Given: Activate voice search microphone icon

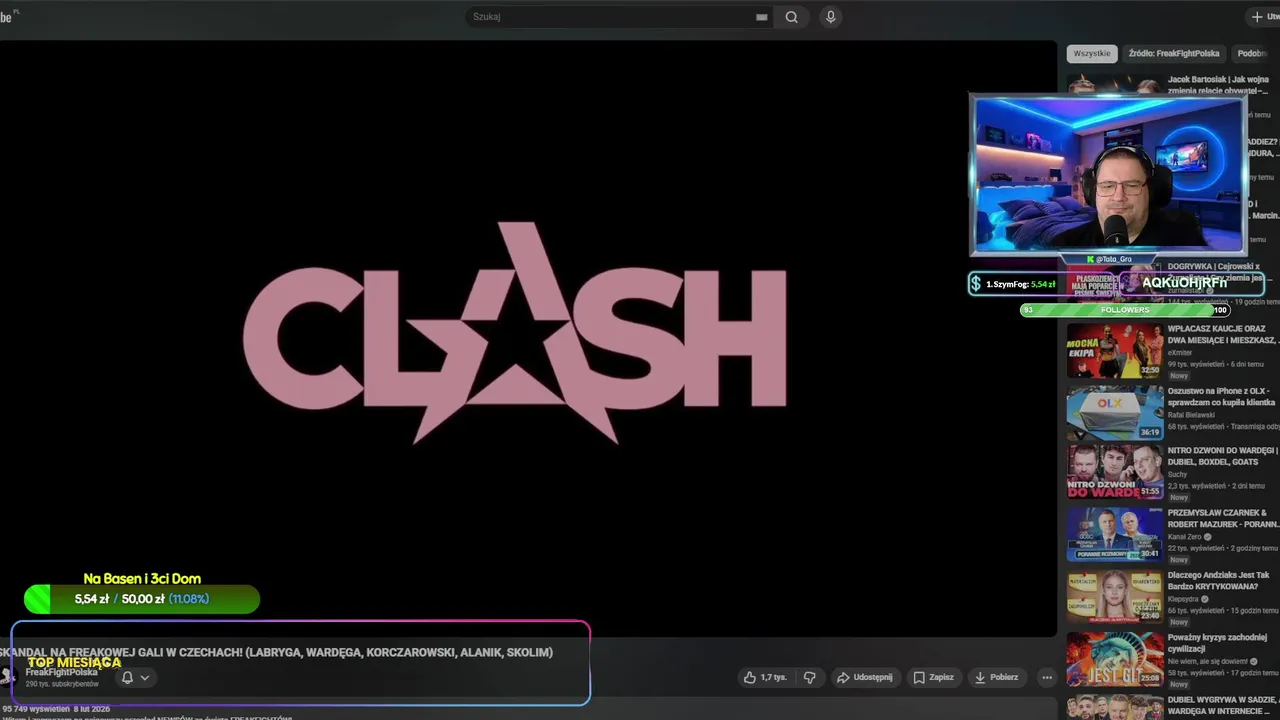Looking at the screenshot, I should click(x=830, y=17).
